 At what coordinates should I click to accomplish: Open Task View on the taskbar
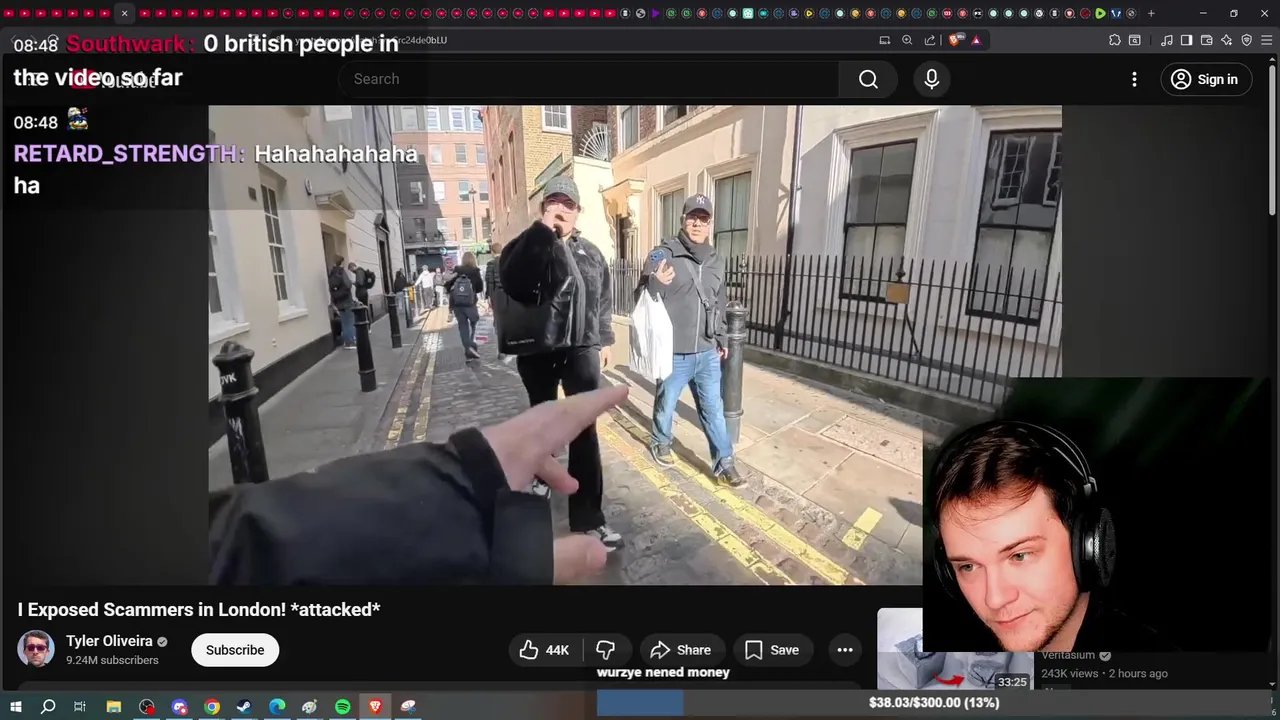[x=80, y=707]
